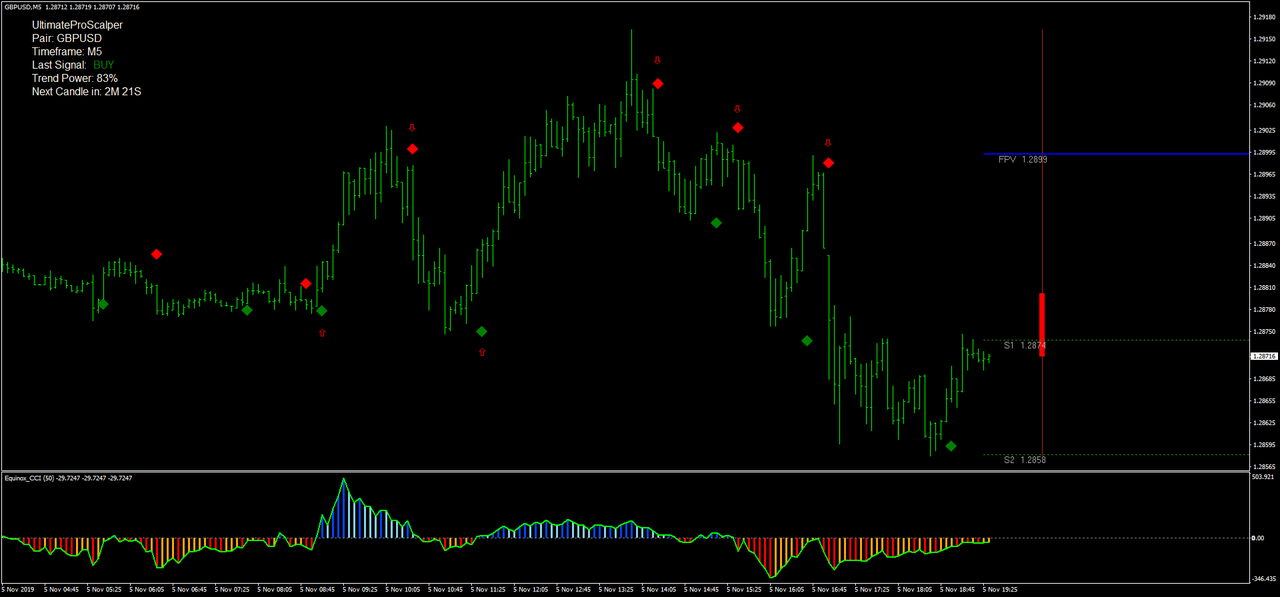Click the red sell diamond at the chart's highest peak

click(657, 84)
